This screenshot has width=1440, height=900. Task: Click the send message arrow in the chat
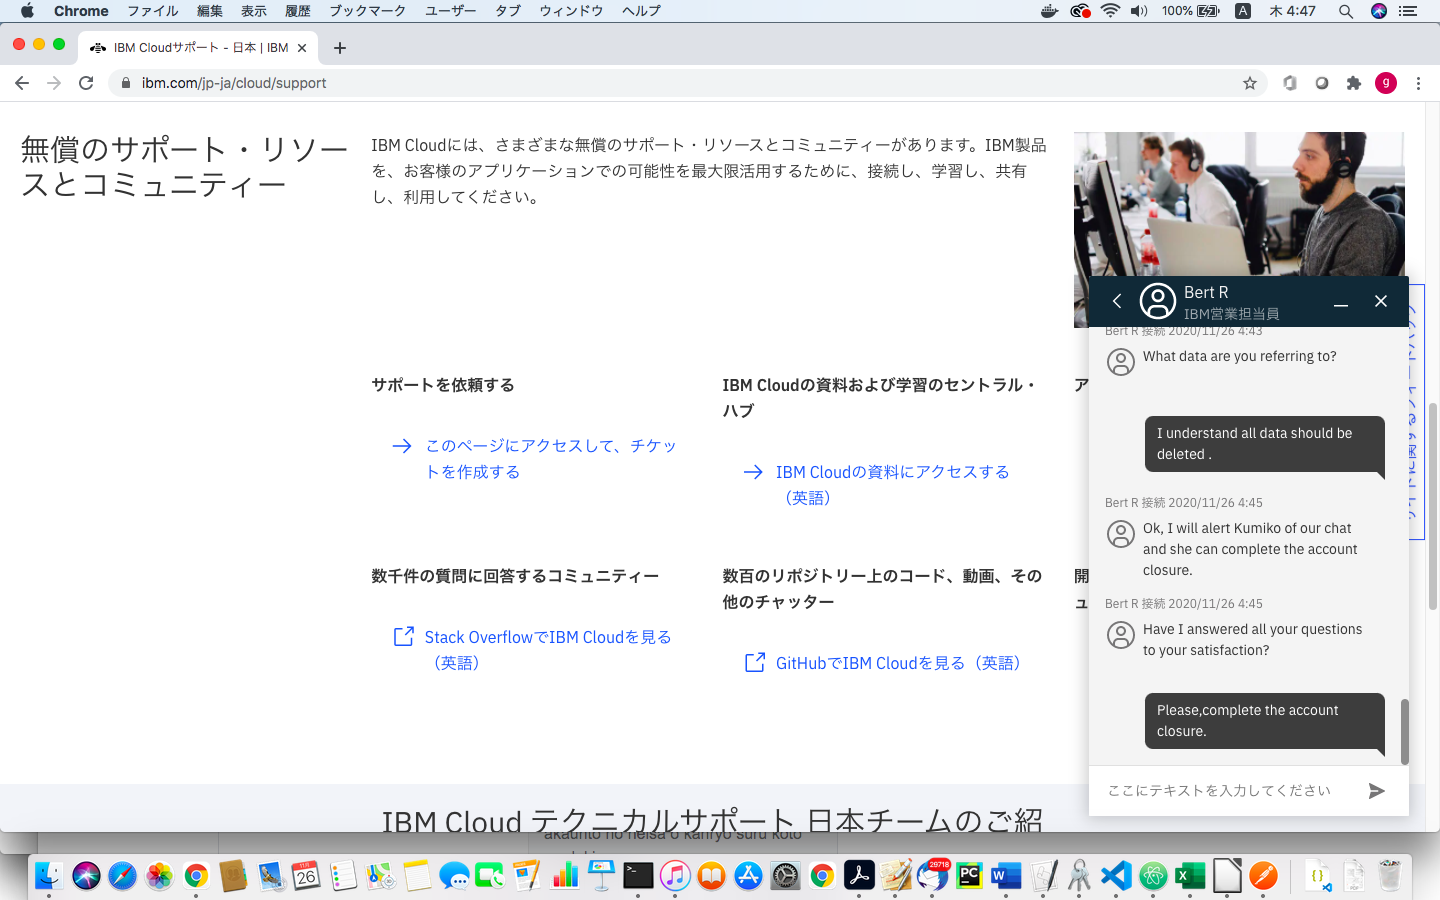pyautogui.click(x=1377, y=790)
